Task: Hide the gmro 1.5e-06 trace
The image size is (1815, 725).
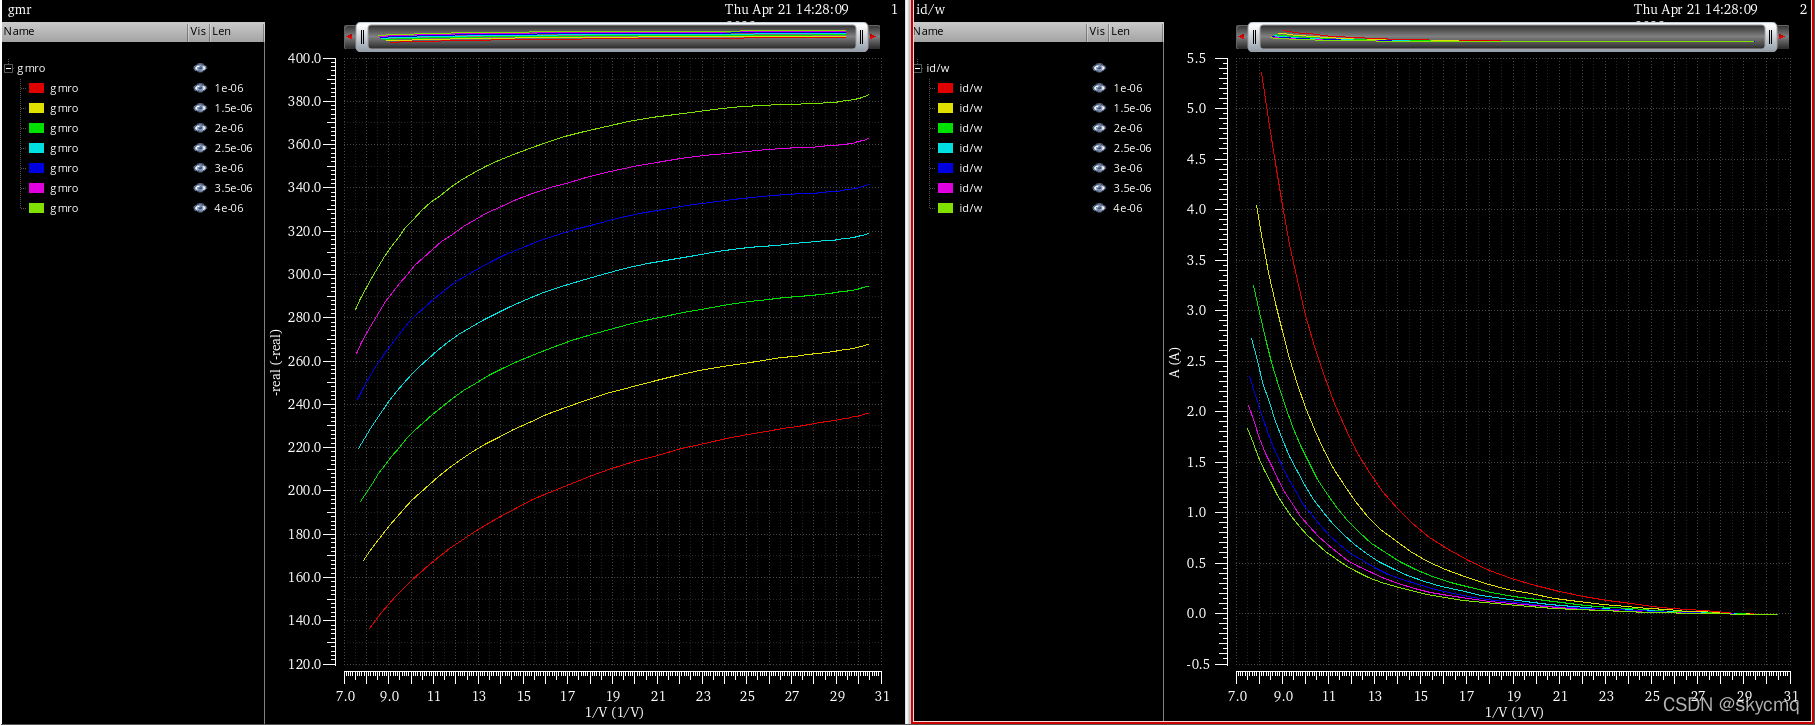Action: [200, 108]
